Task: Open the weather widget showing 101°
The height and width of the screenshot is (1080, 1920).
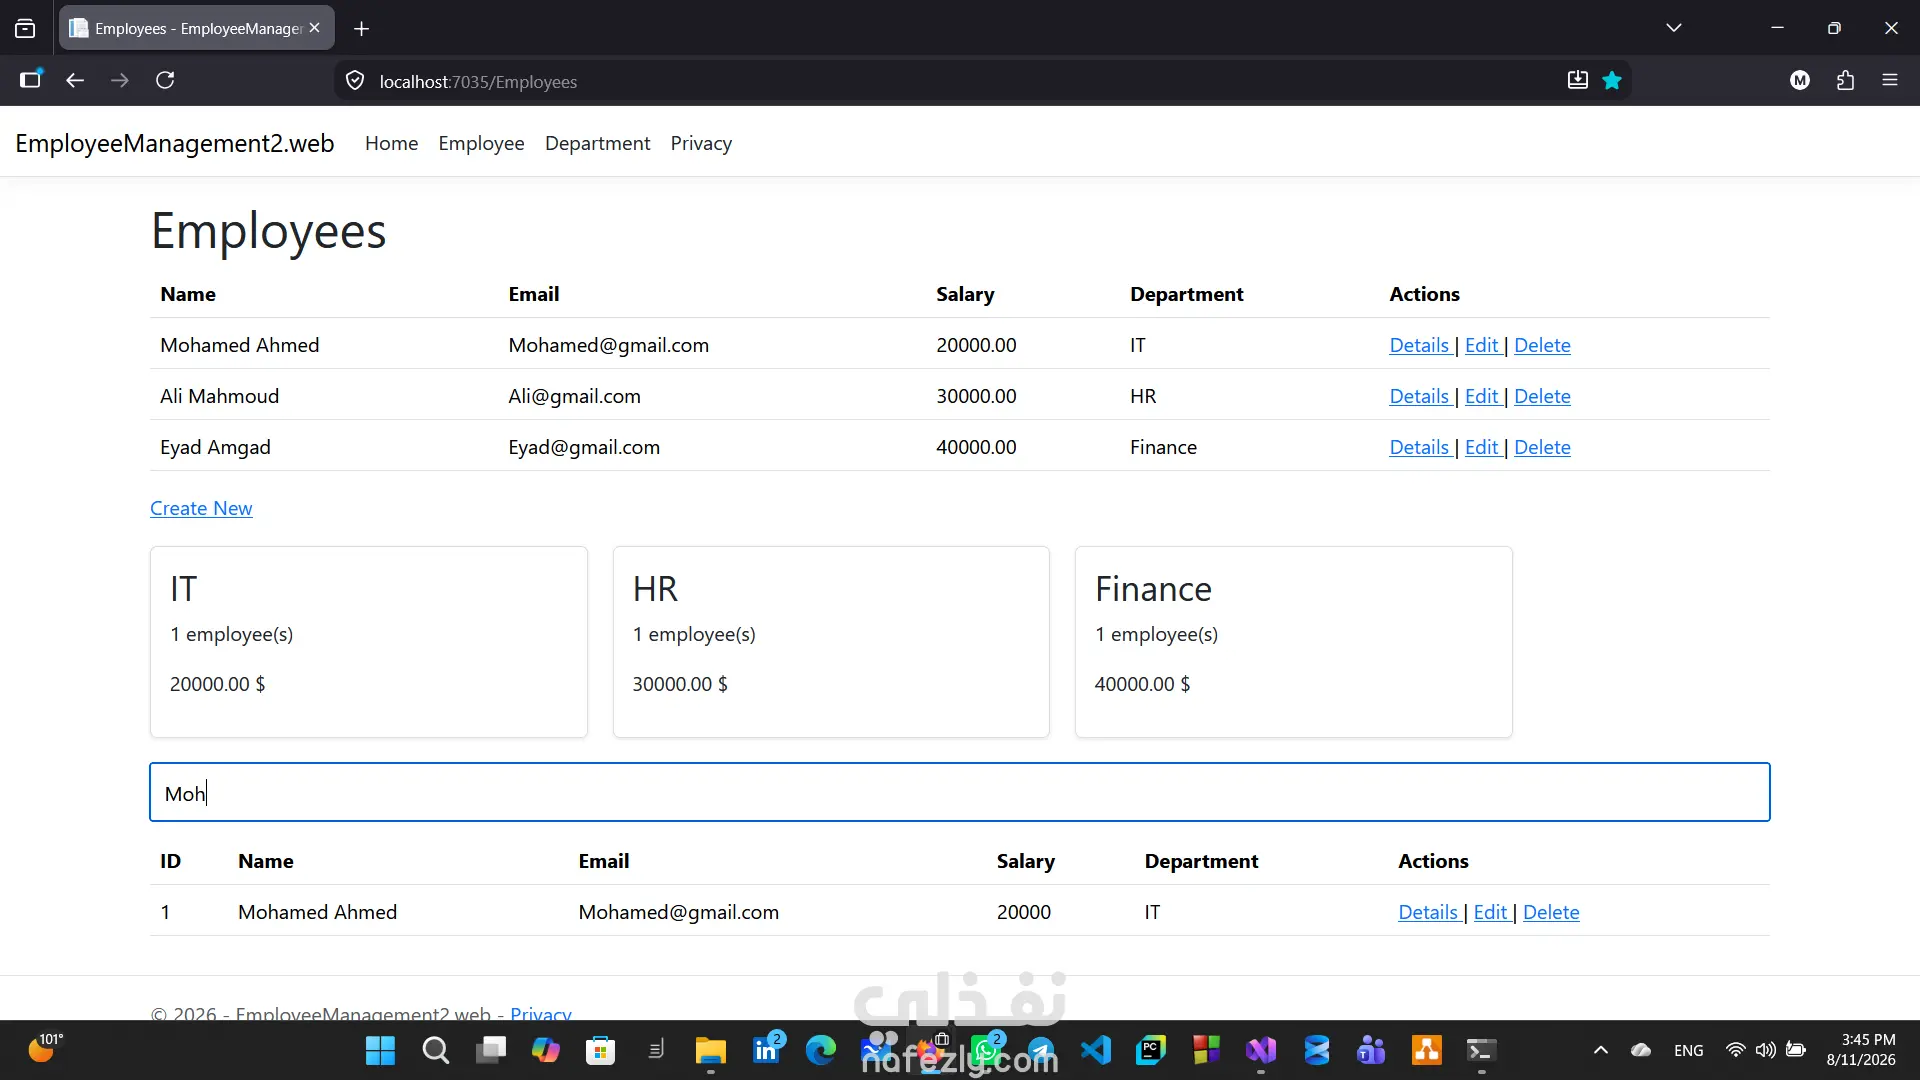Action: coord(44,1049)
